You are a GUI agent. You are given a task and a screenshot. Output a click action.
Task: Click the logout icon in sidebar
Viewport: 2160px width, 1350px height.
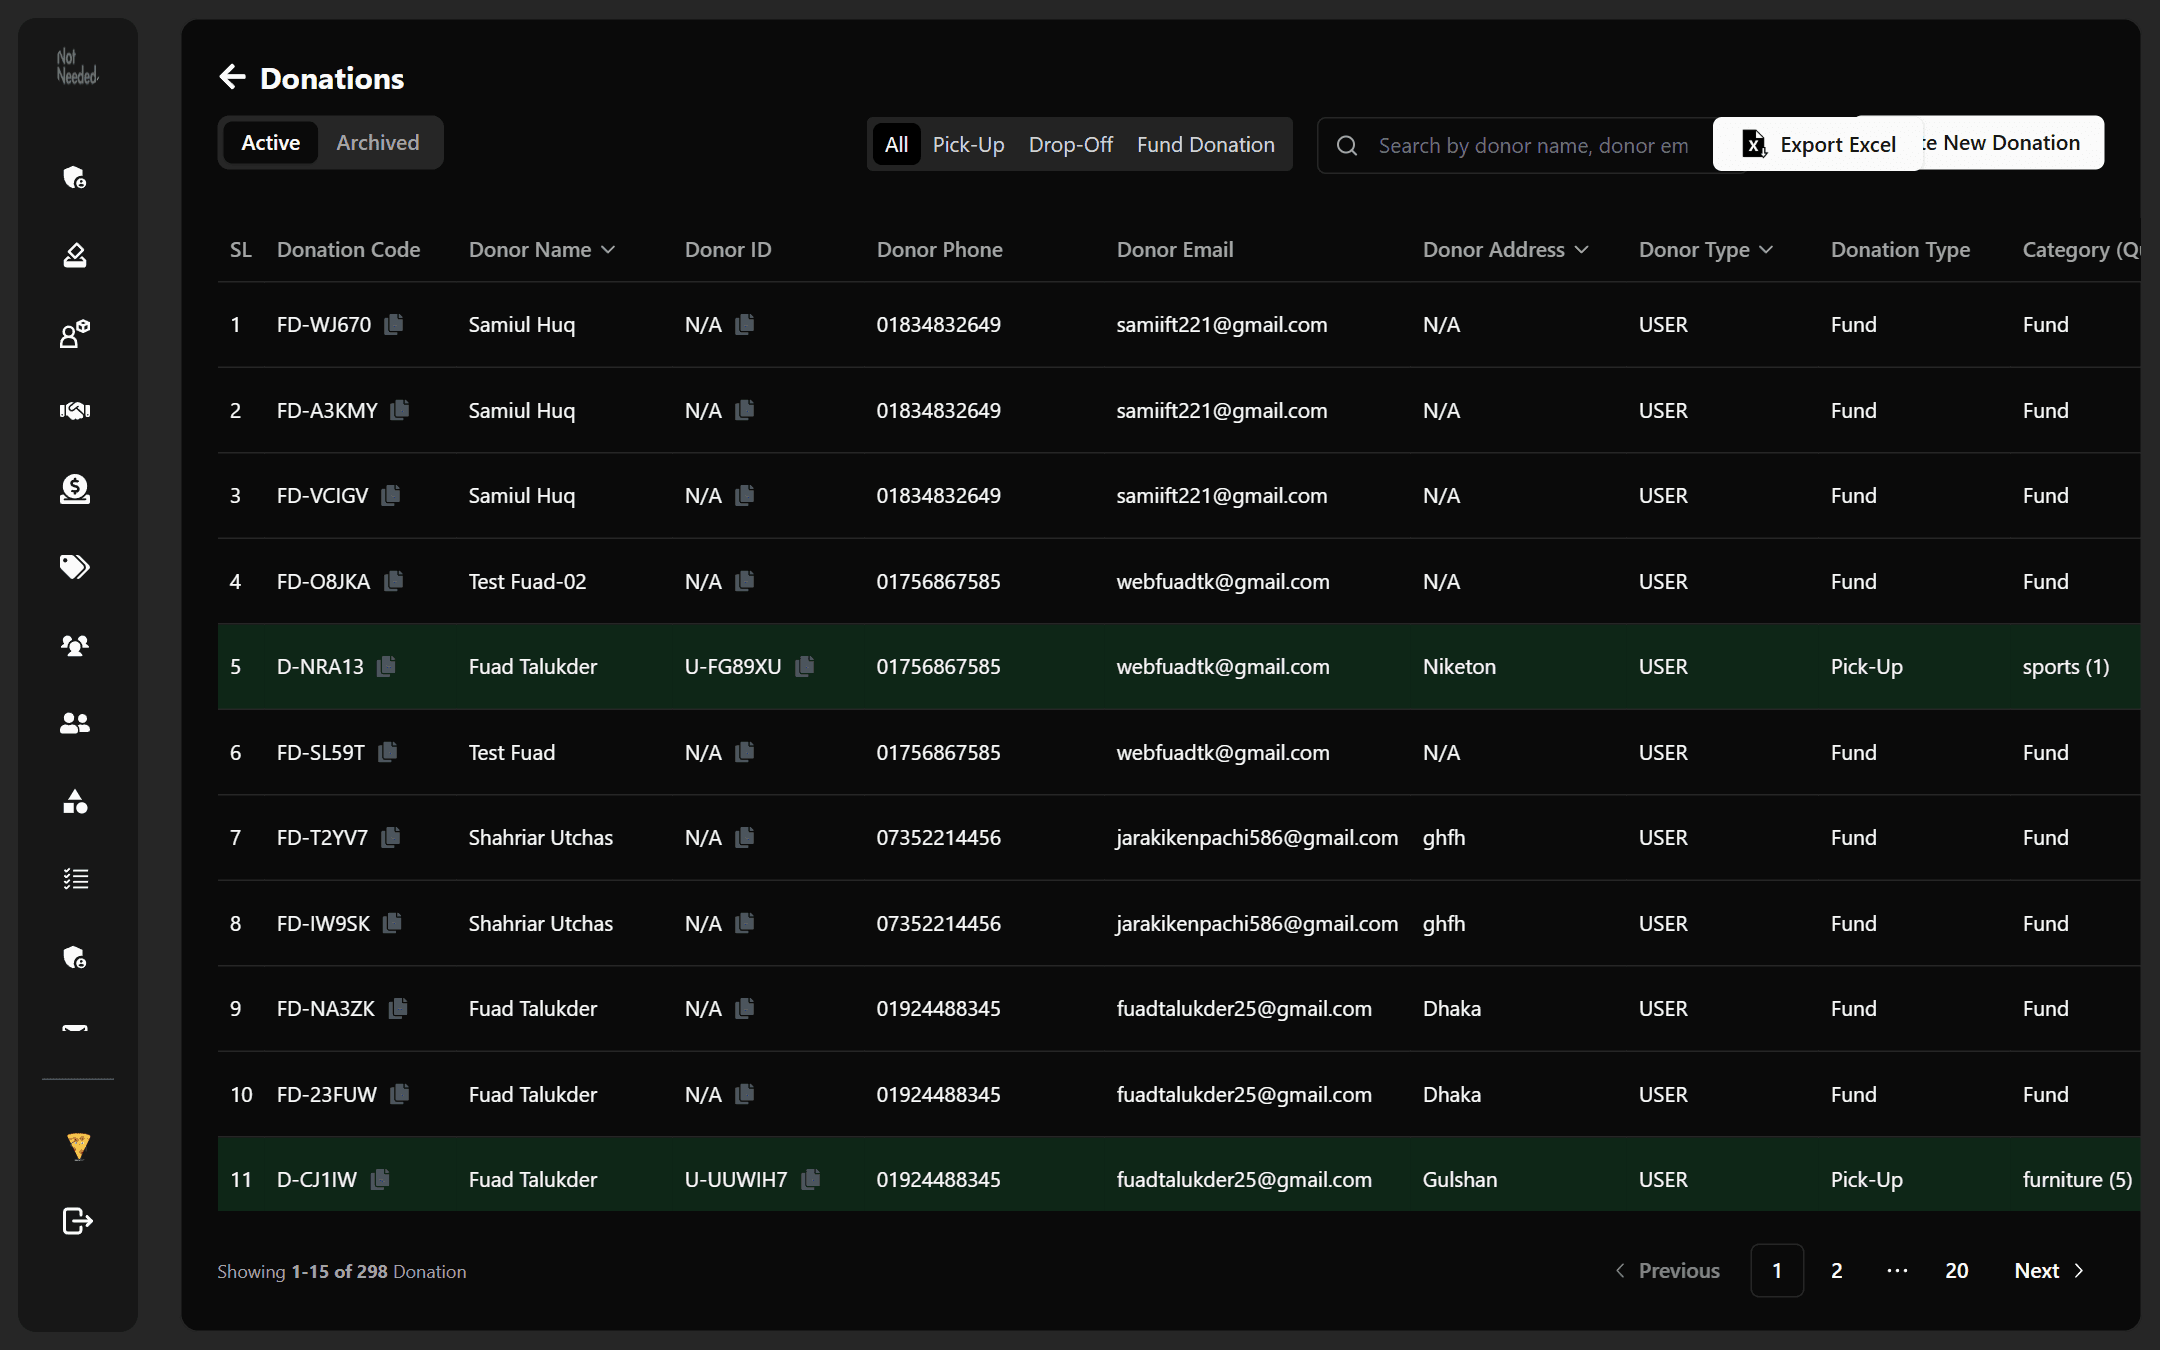tap(77, 1221)
